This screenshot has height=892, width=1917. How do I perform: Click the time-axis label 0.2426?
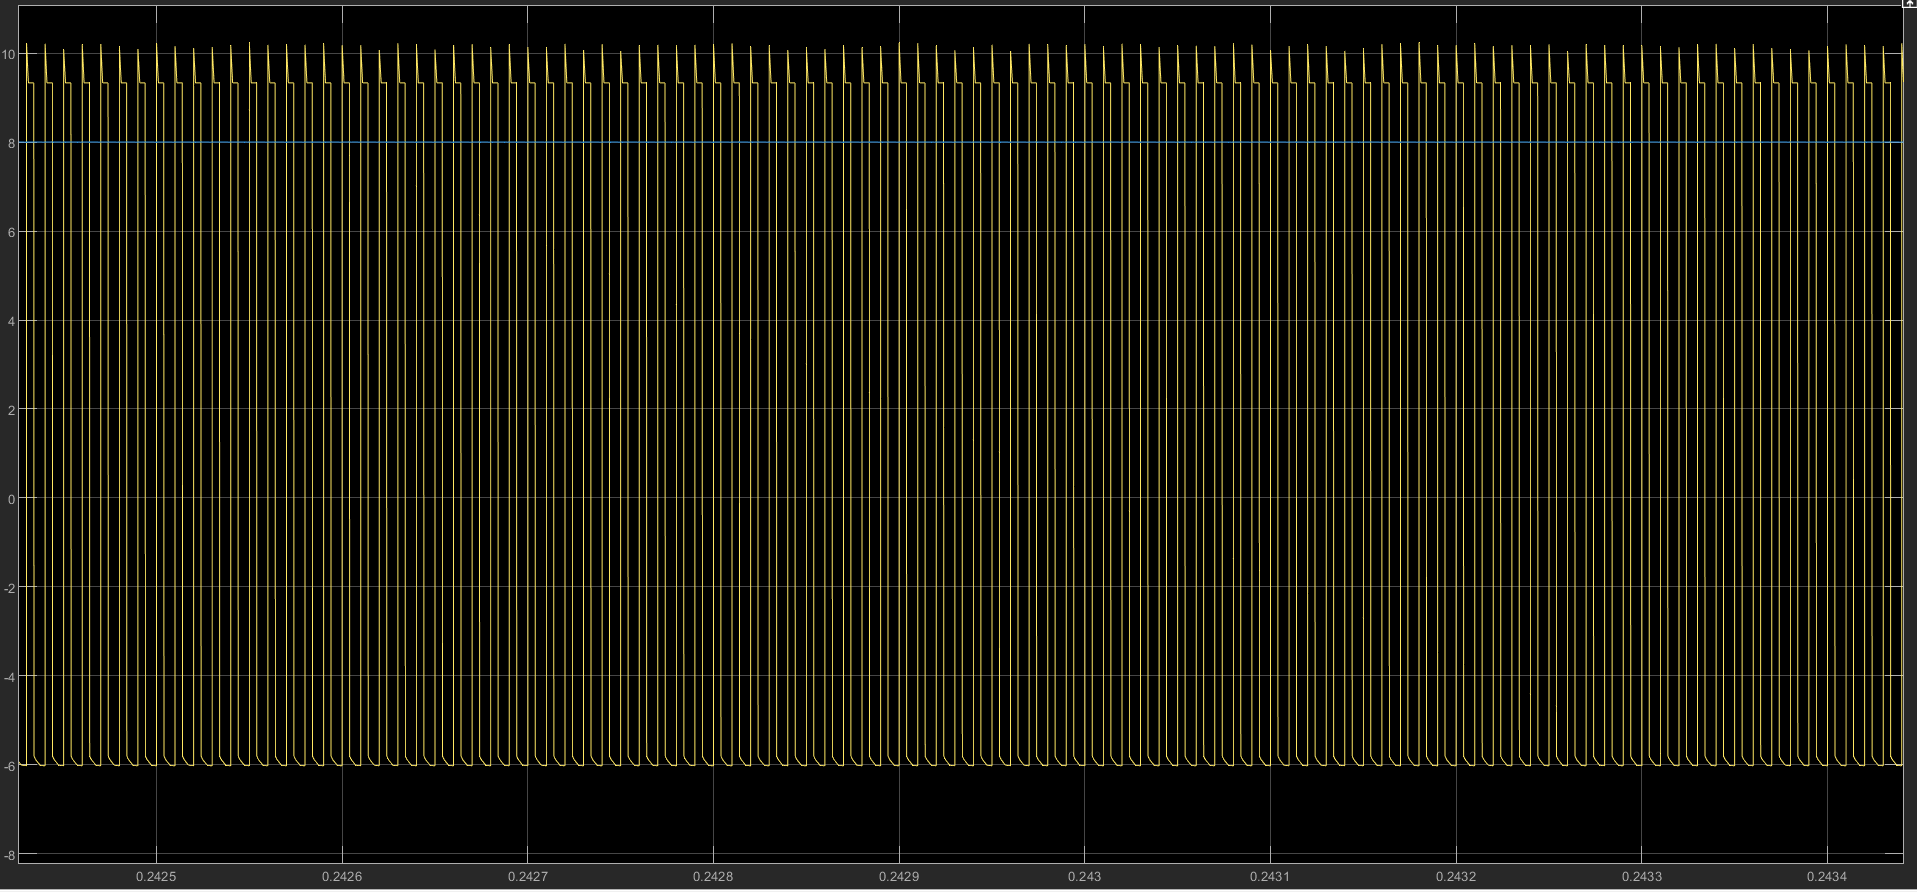pos(342,877)
